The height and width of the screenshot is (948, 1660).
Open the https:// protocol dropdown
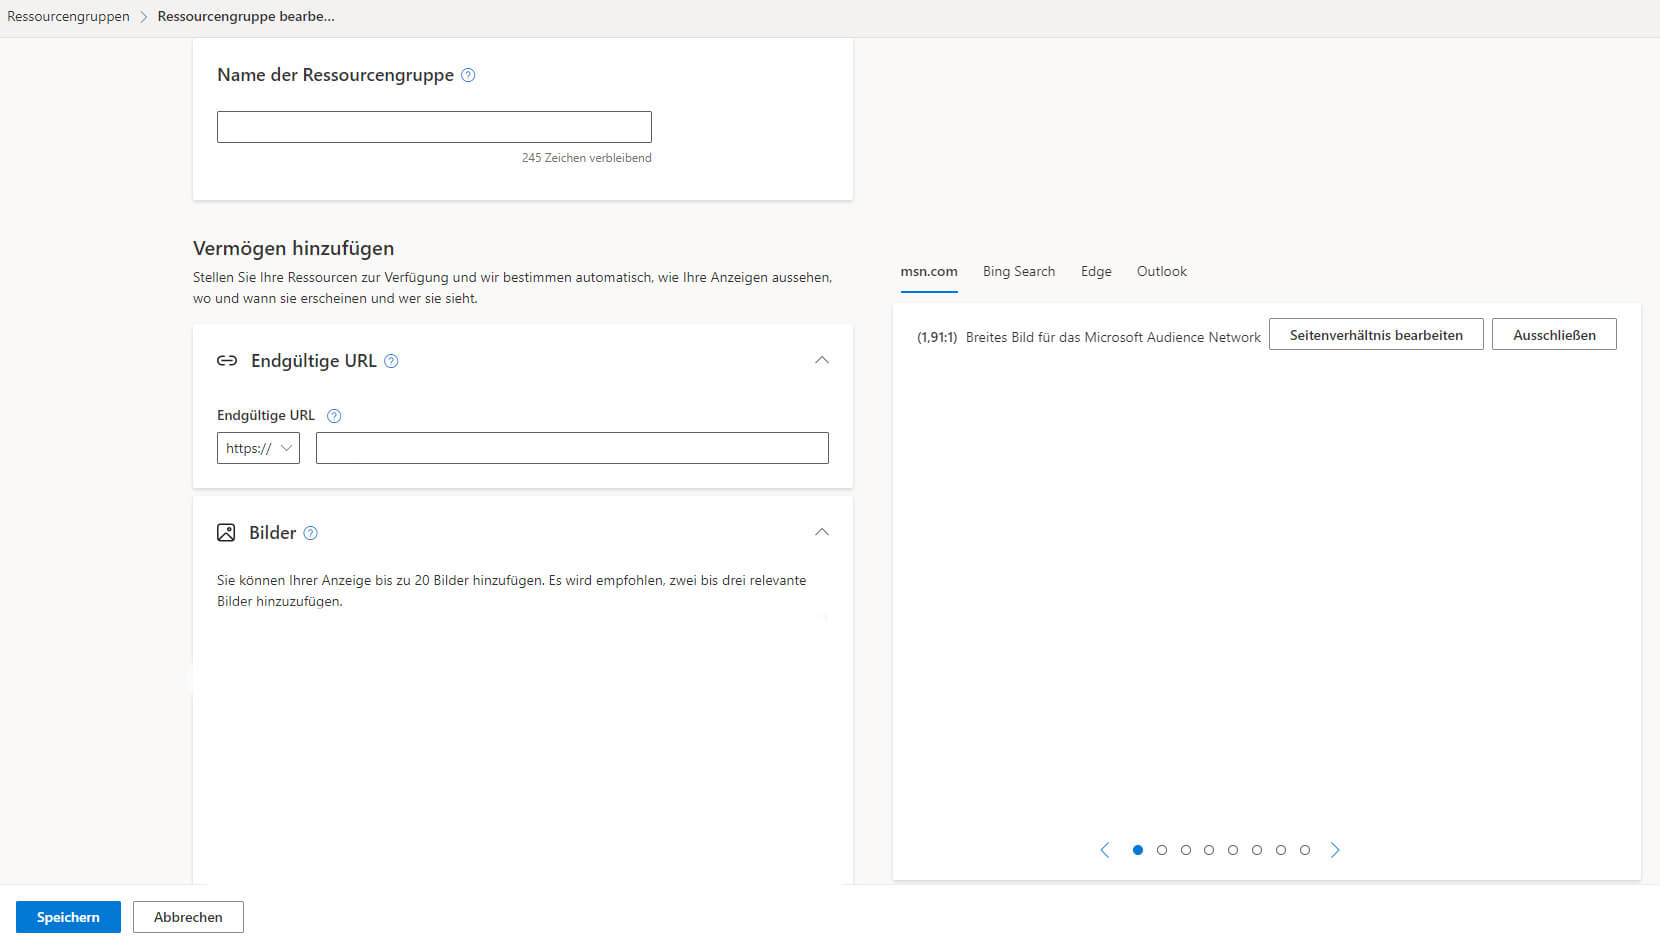pyautogui.click(x=258, y=447)
